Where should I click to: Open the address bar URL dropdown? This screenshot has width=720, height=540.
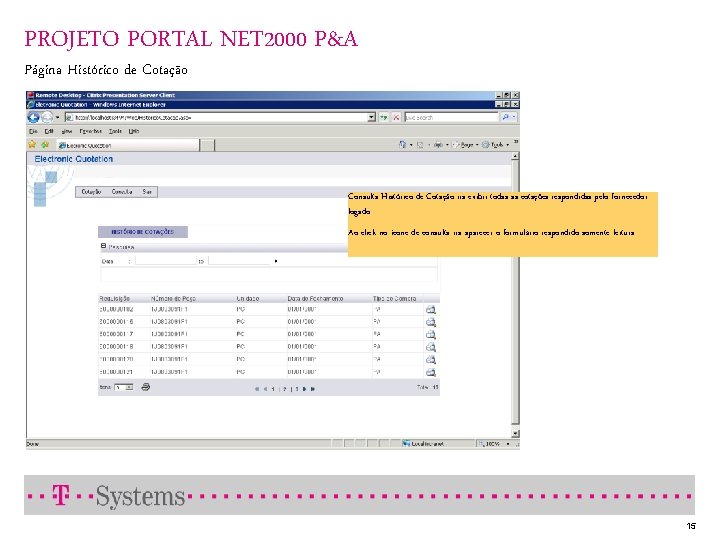pos(371,118)
